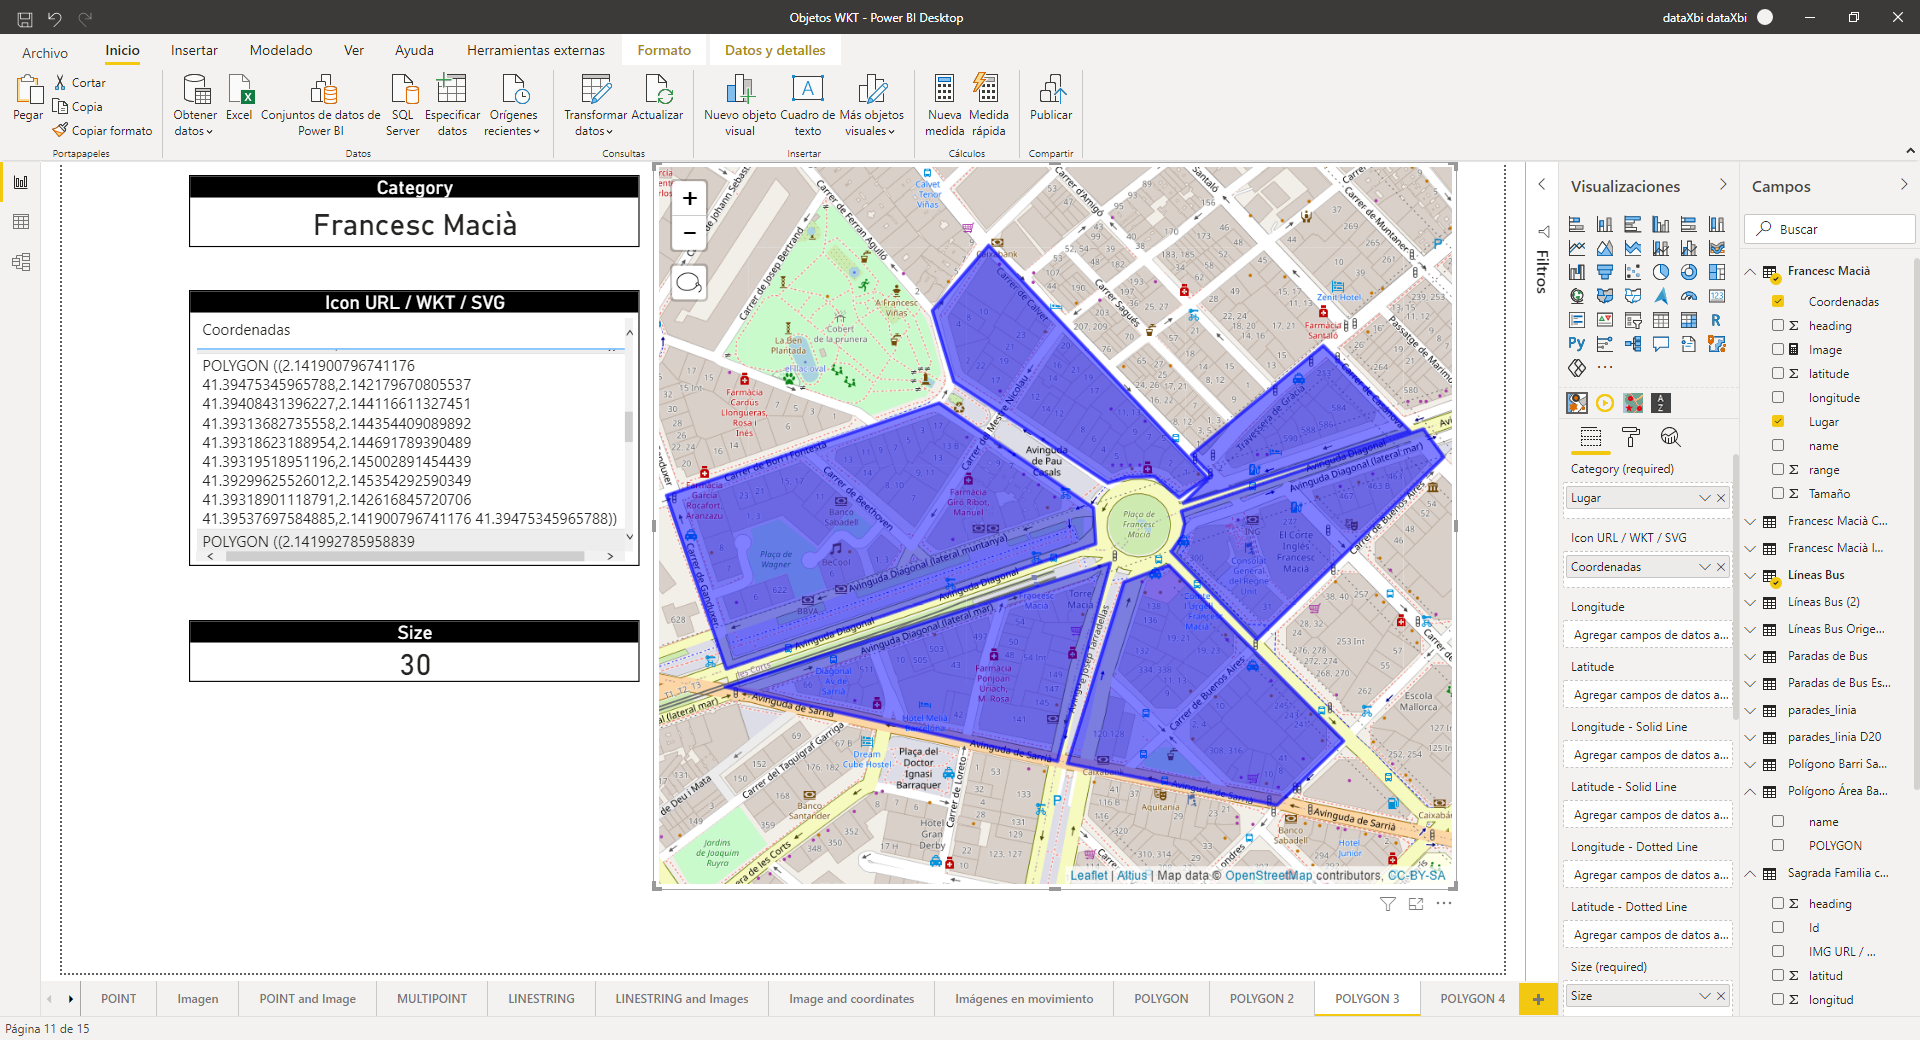Image resolution: width=1920 pixels, height=1040 pixels.
Task: Uncheck the Coordenadas field checkbox
Action: tap(1778, 302)
